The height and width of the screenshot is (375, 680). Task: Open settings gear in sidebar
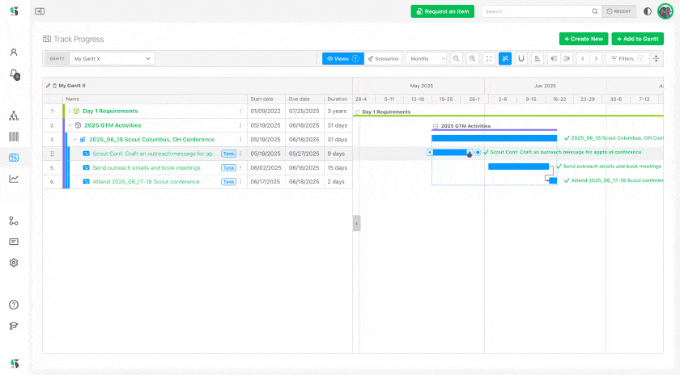click(x=14, y=263)
